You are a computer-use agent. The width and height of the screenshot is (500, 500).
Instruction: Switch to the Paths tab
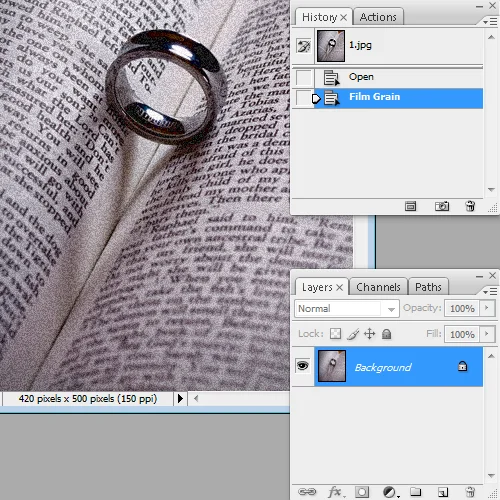[428, 287]
